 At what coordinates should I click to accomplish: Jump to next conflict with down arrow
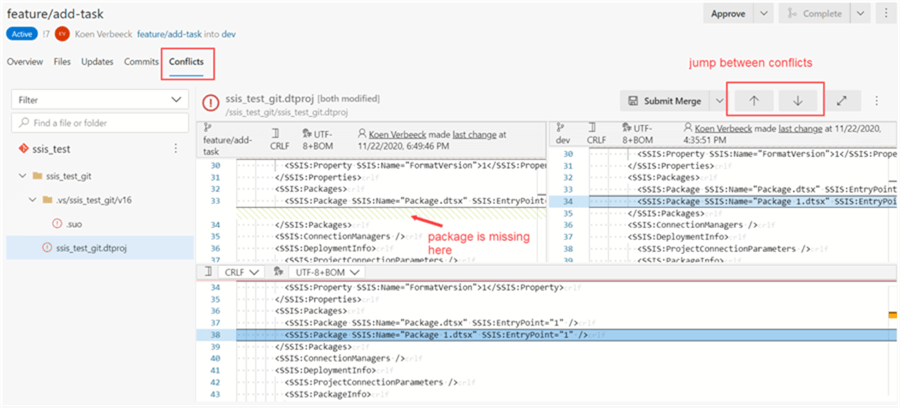pos(798,100)
